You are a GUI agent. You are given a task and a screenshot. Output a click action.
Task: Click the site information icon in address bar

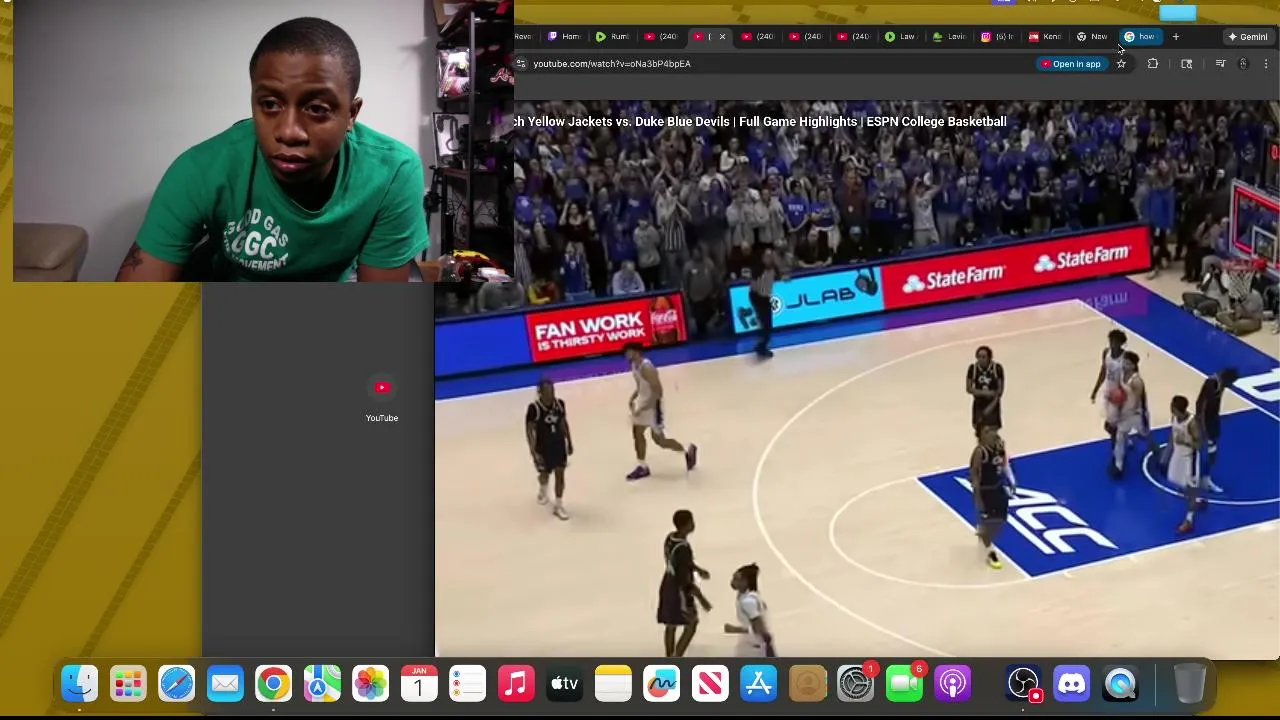pos(520,64)
